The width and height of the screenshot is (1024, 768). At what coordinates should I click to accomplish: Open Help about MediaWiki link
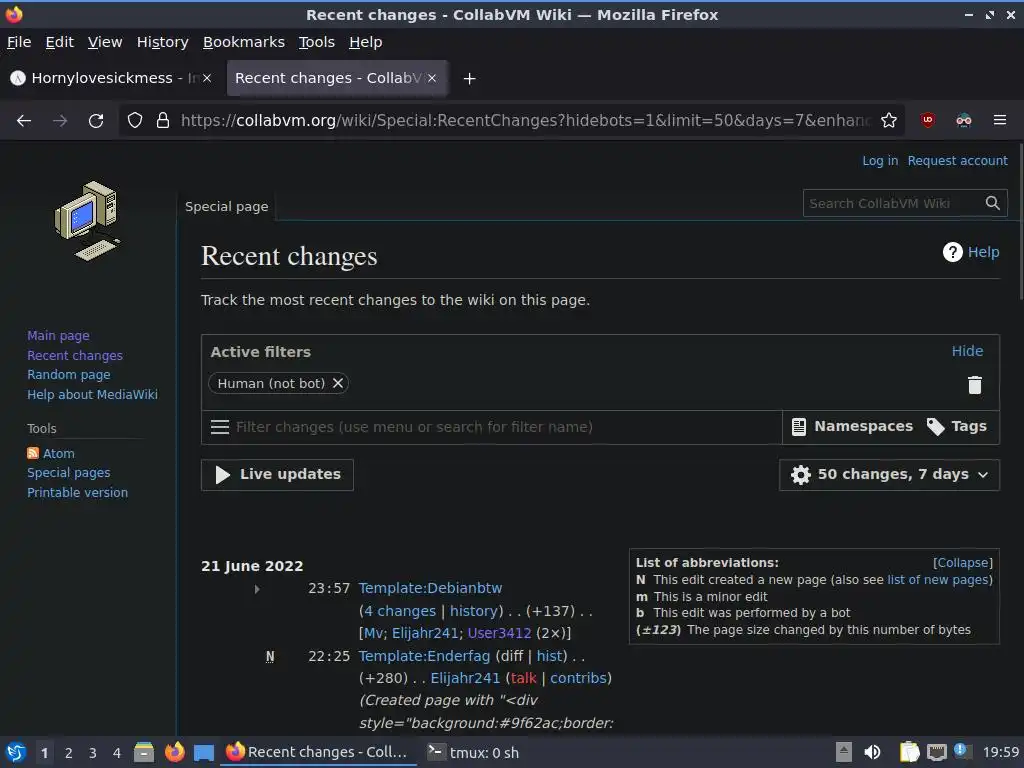point(92,394)
